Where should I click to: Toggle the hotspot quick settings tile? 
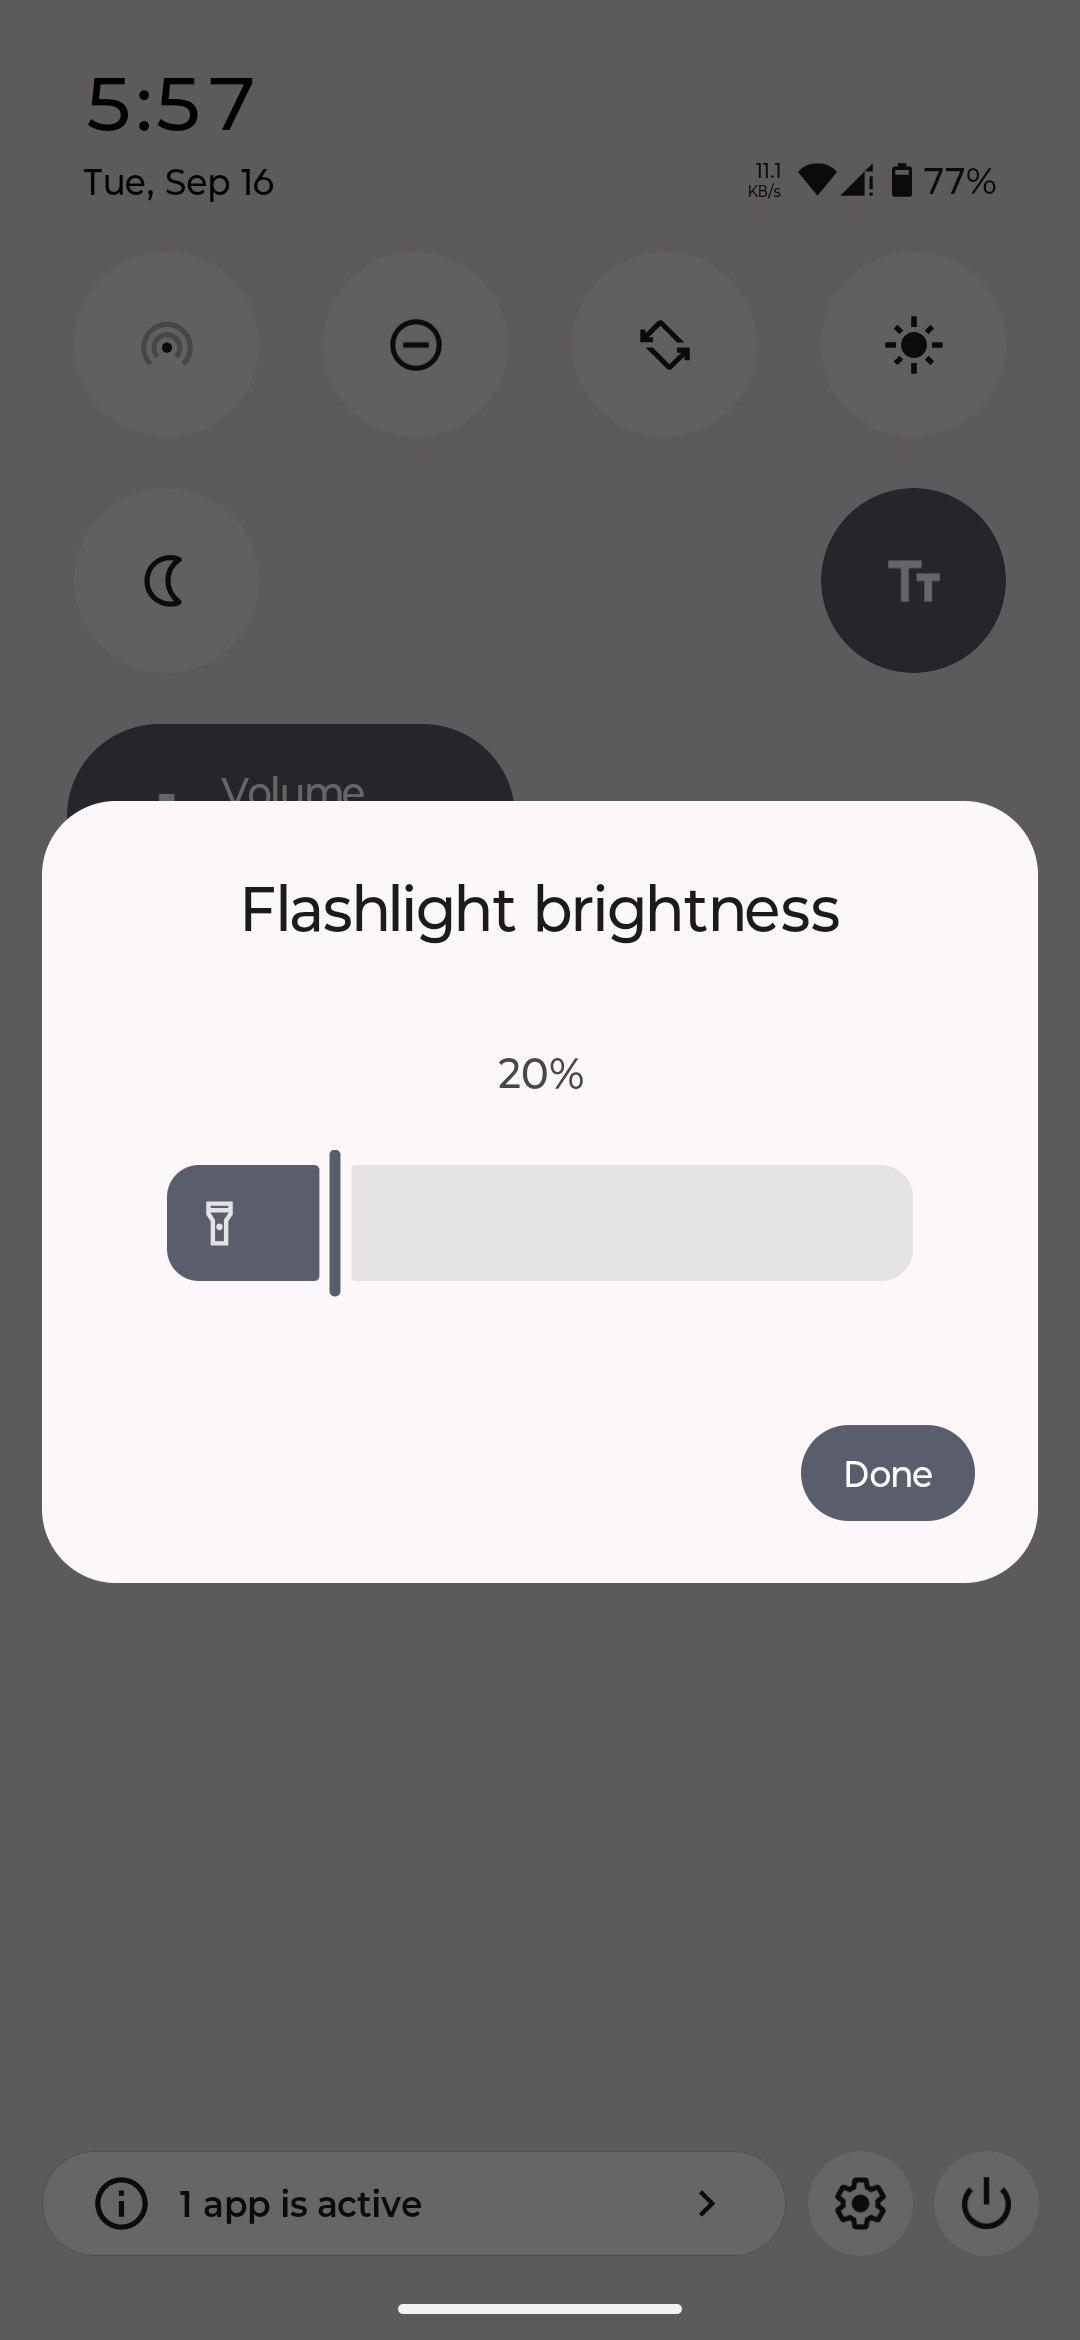coord(166,345)
